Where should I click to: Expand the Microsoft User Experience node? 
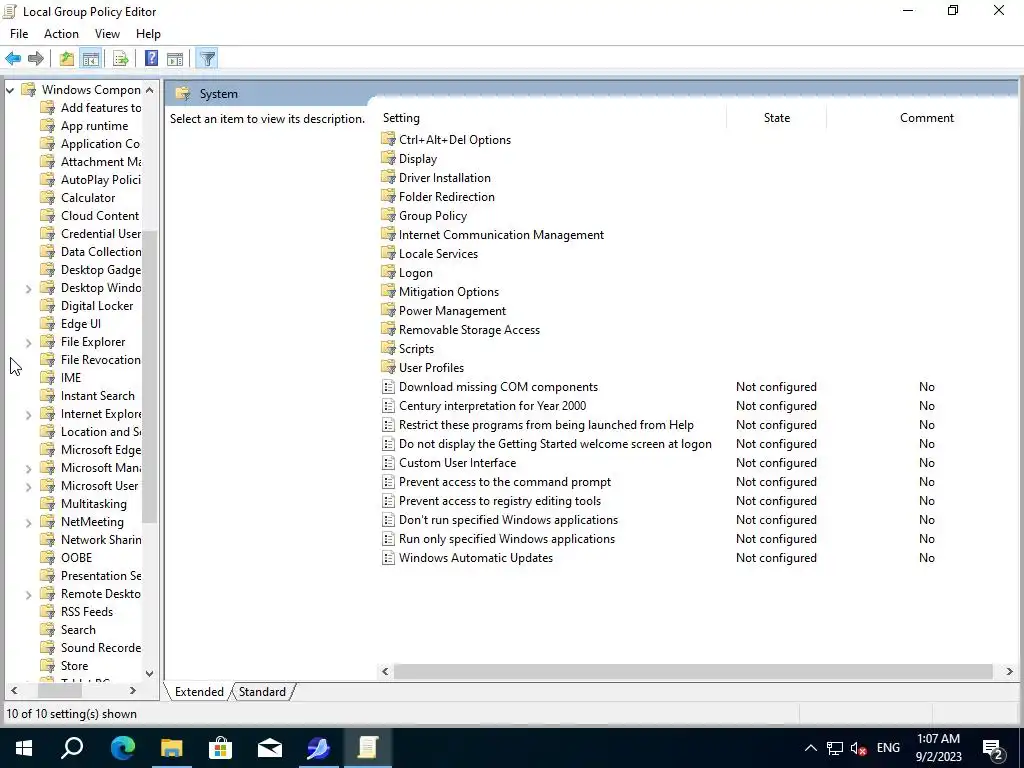point(28,486)
